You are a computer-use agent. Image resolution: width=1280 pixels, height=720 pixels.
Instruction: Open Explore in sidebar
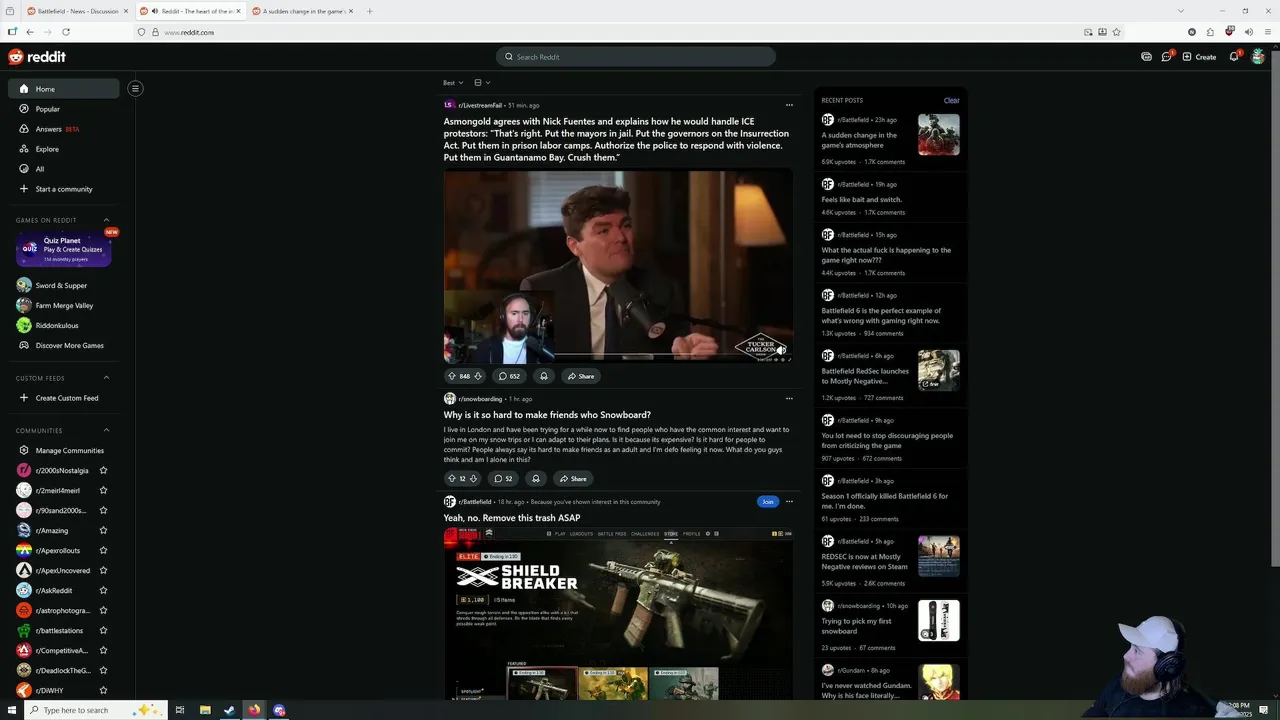click(64, 149)
